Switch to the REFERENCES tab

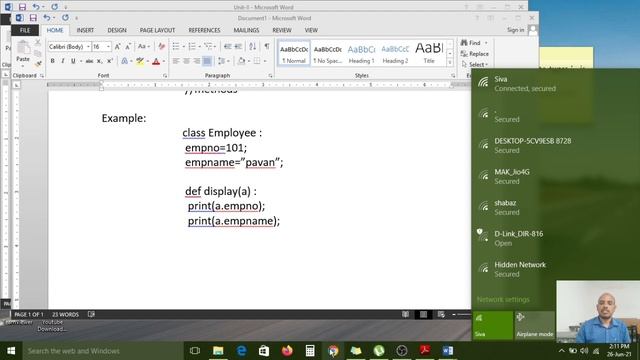tap(204, 30)
